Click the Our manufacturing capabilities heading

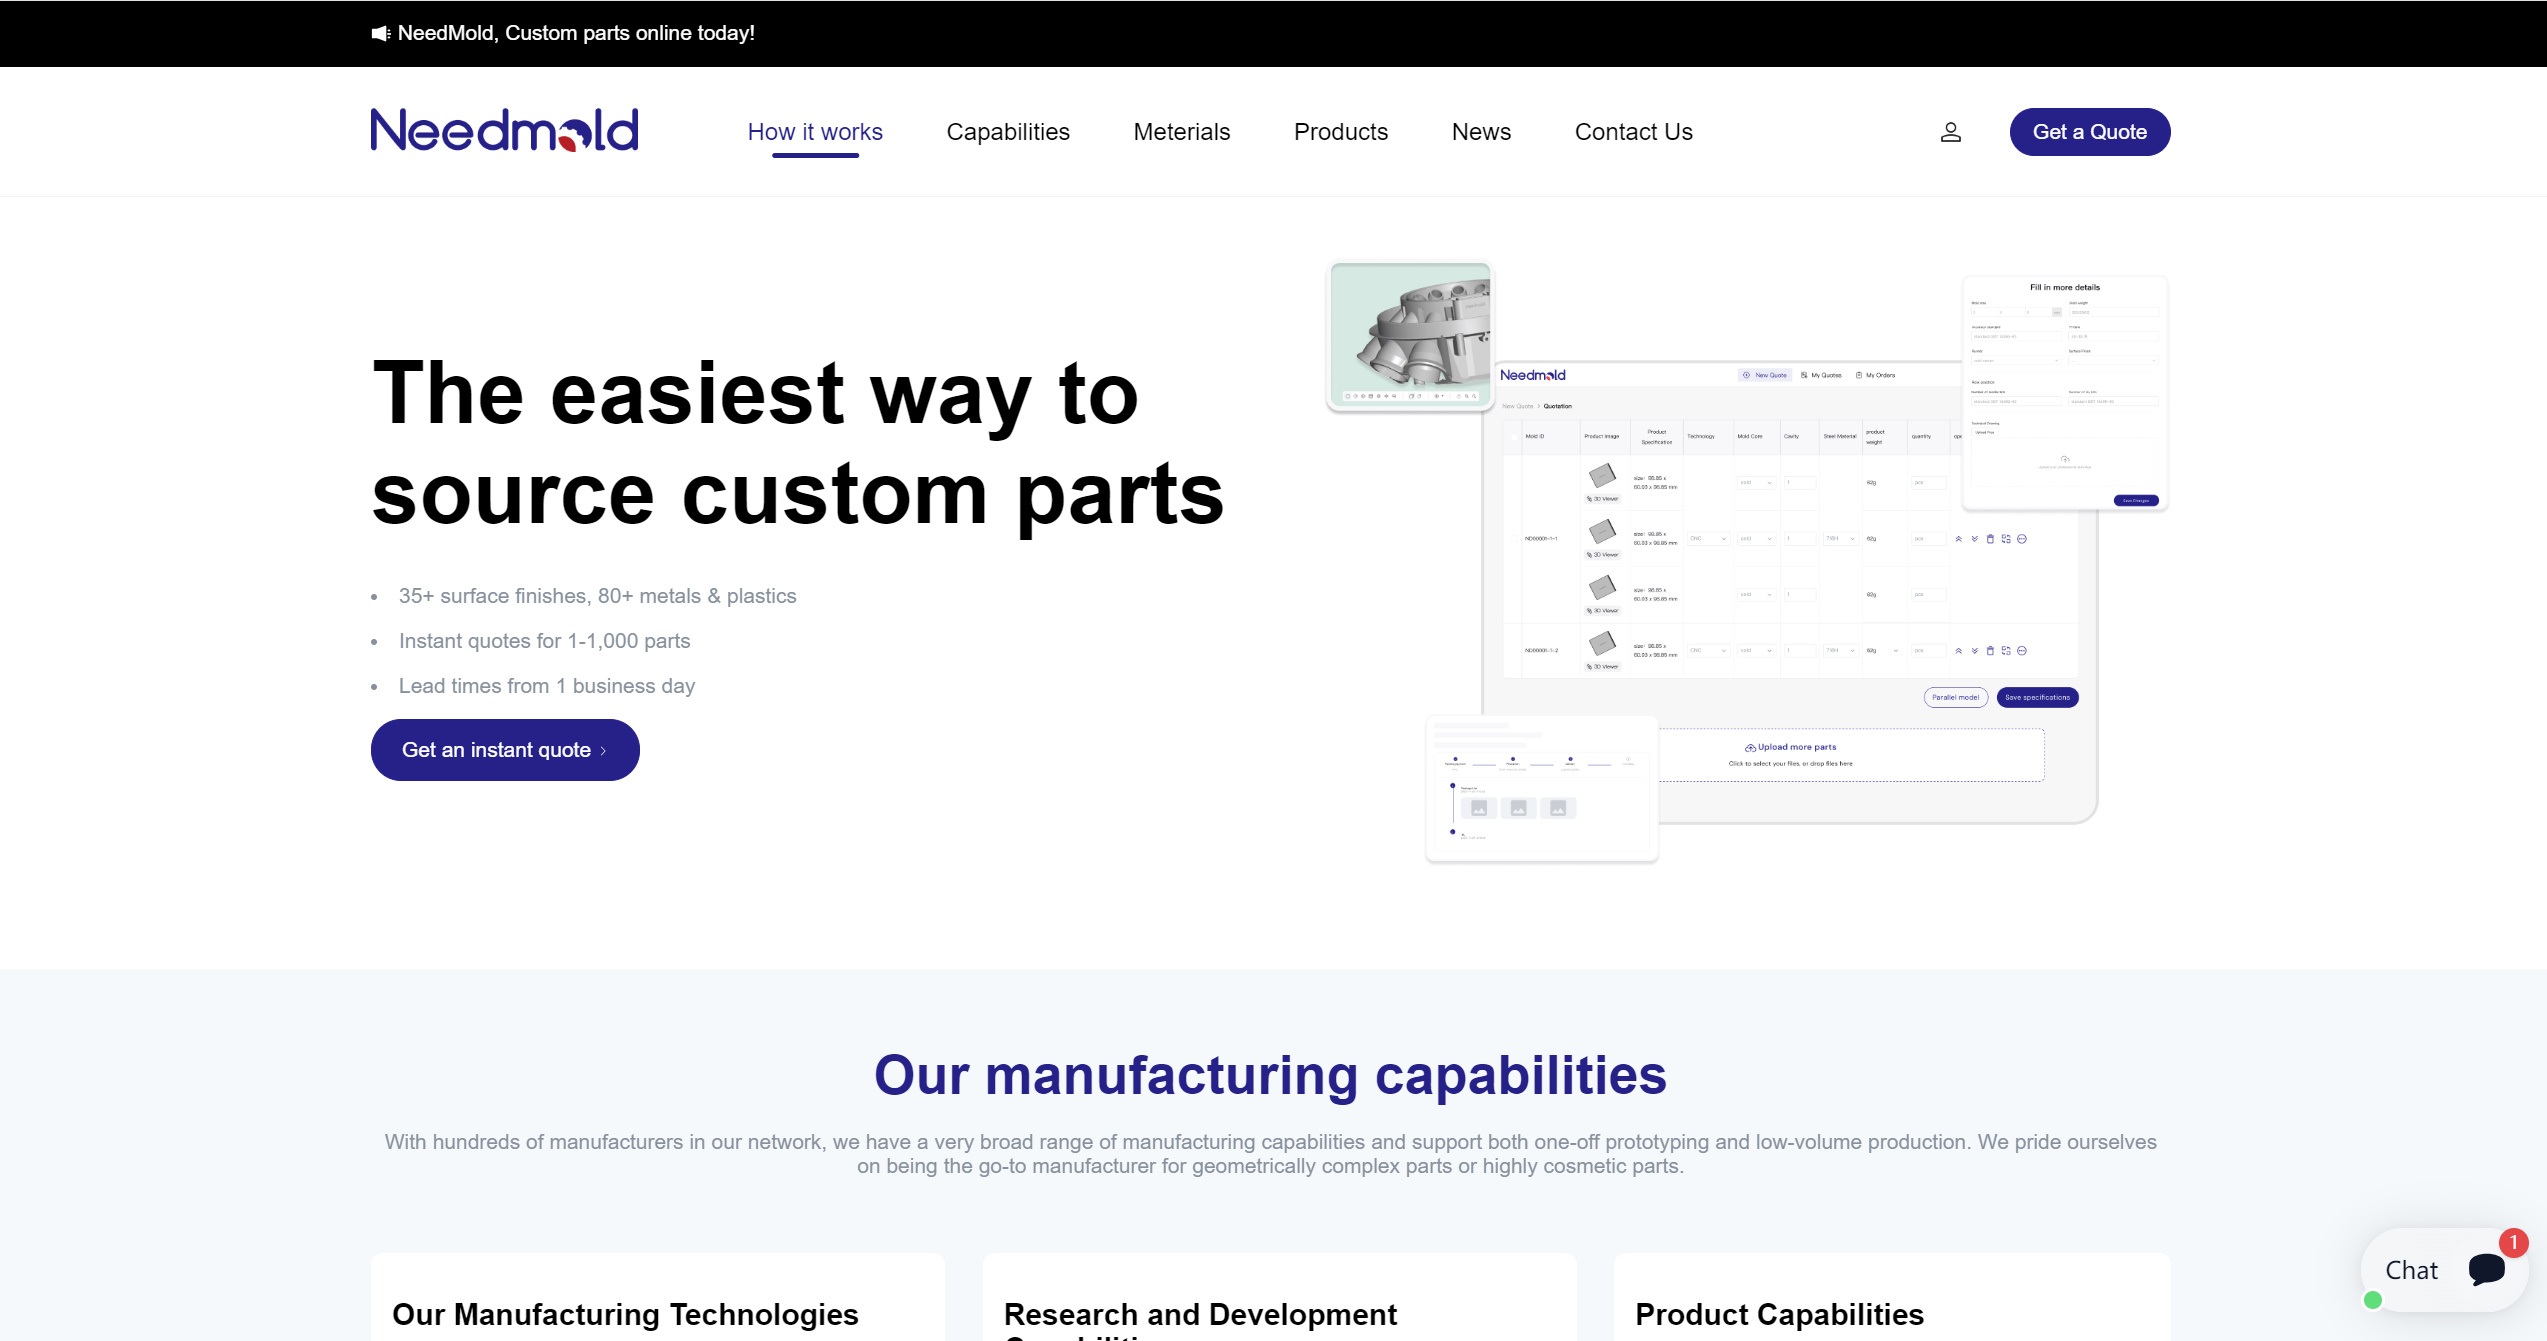1270,1075
